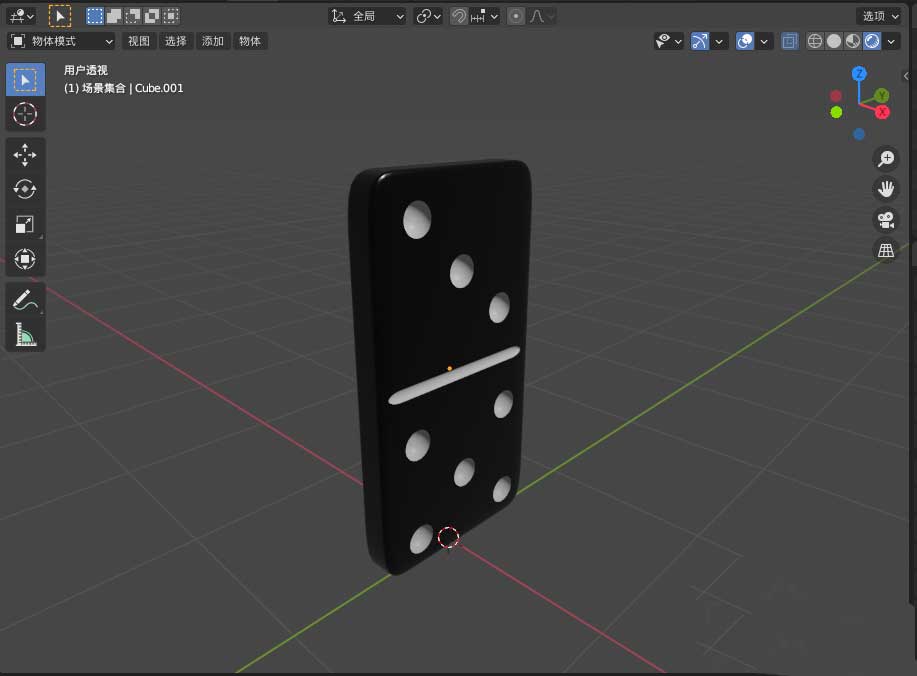917x676 pixels.
Task: Expand the sidebar with small arrow
Action: pyautogui.click(x=906, y=76)
